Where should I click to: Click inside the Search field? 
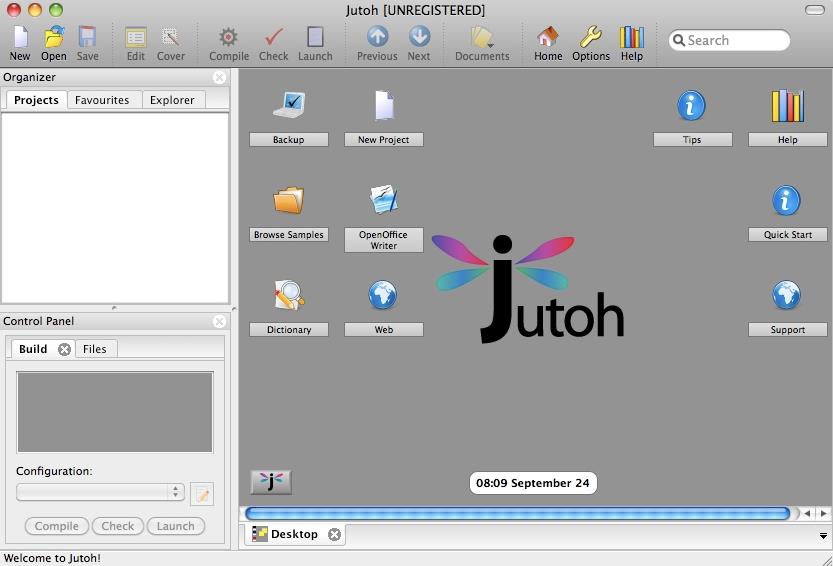tap(729, 40)
